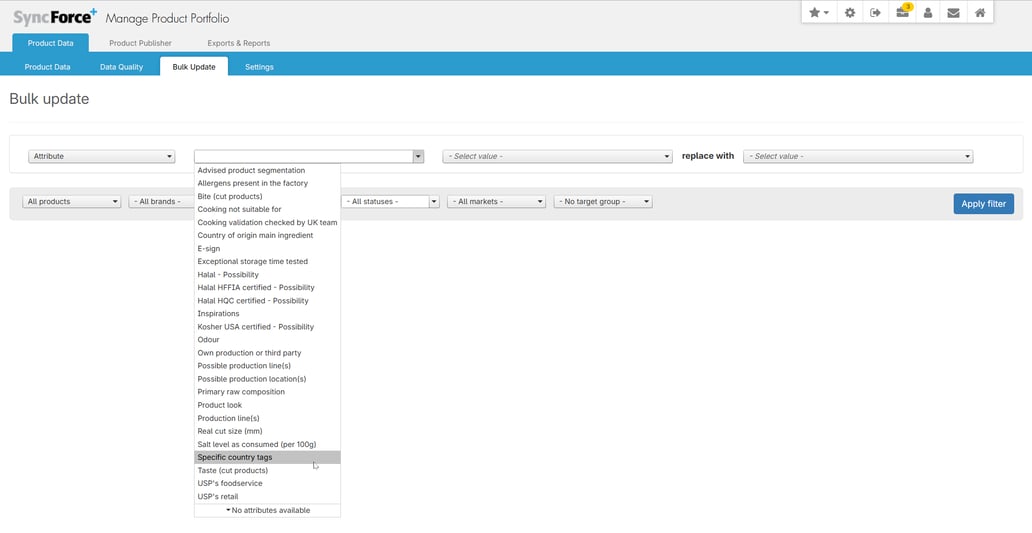The image size is (1032, 533).
Task: Select Cooking validation checked by UK team
Action: (267, 222)
